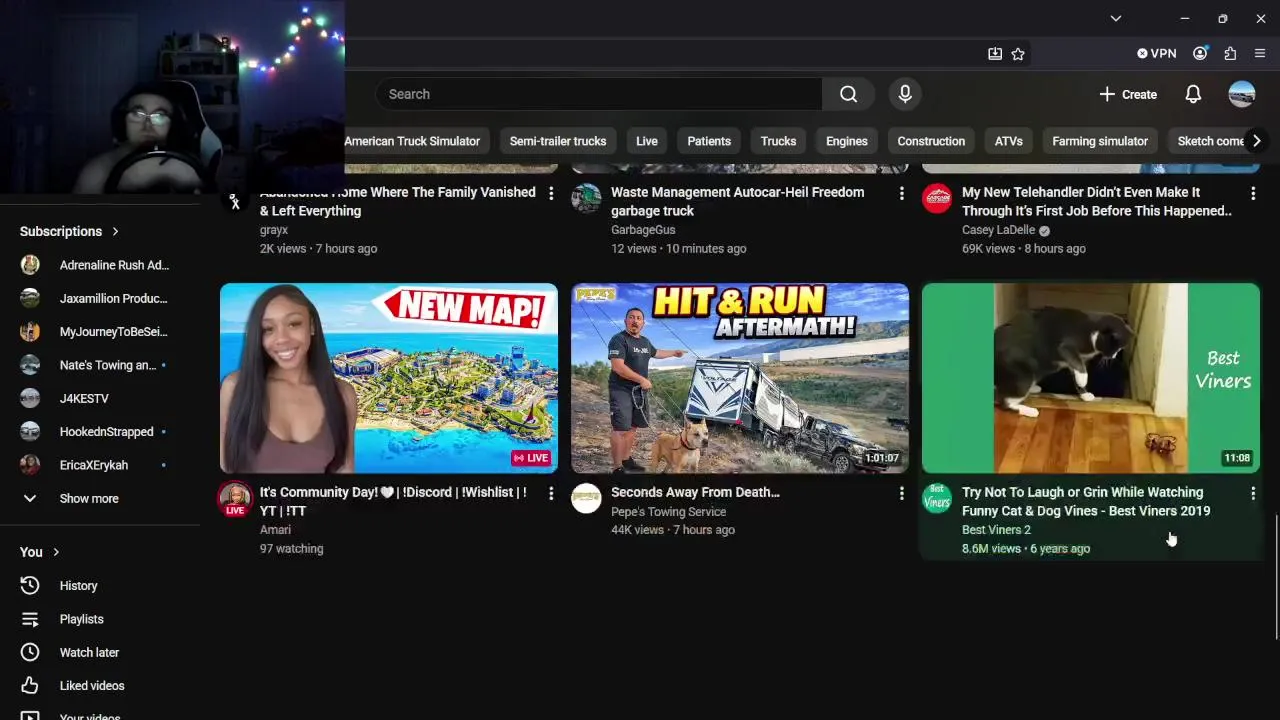1280x720 pixels.
Task: Open GarbageGus channel avatar
Action: pyautogui.click(x=586, y=198)
